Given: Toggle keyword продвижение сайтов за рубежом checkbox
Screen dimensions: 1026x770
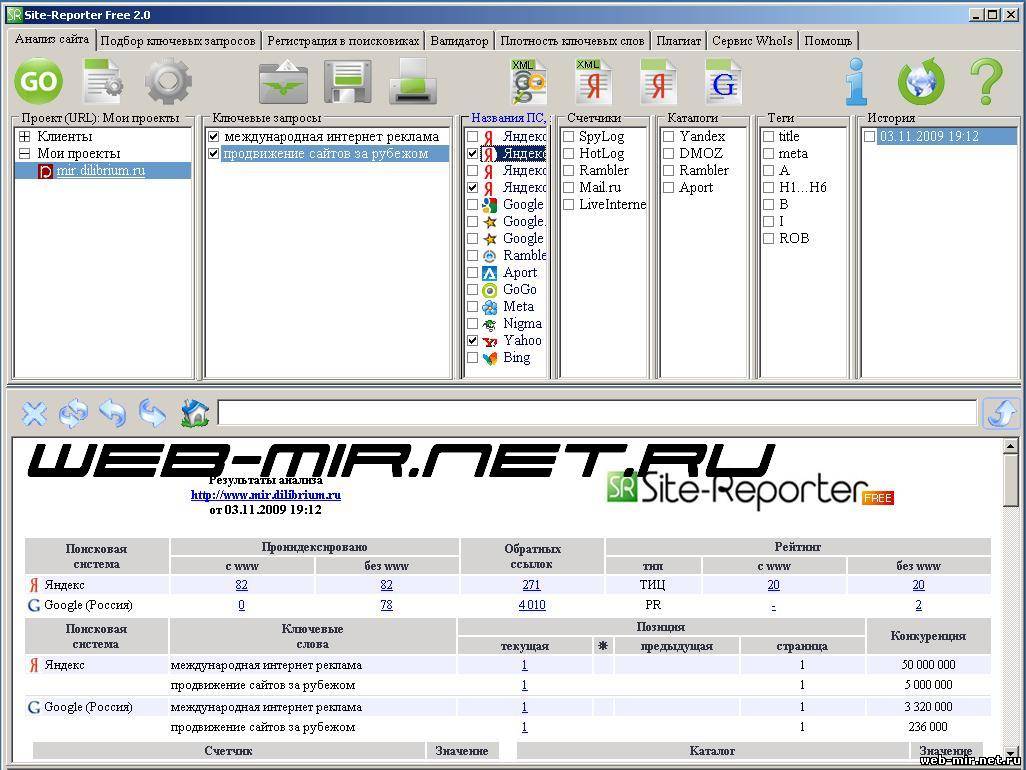Looking at the screenshot, I should point(213,154).
